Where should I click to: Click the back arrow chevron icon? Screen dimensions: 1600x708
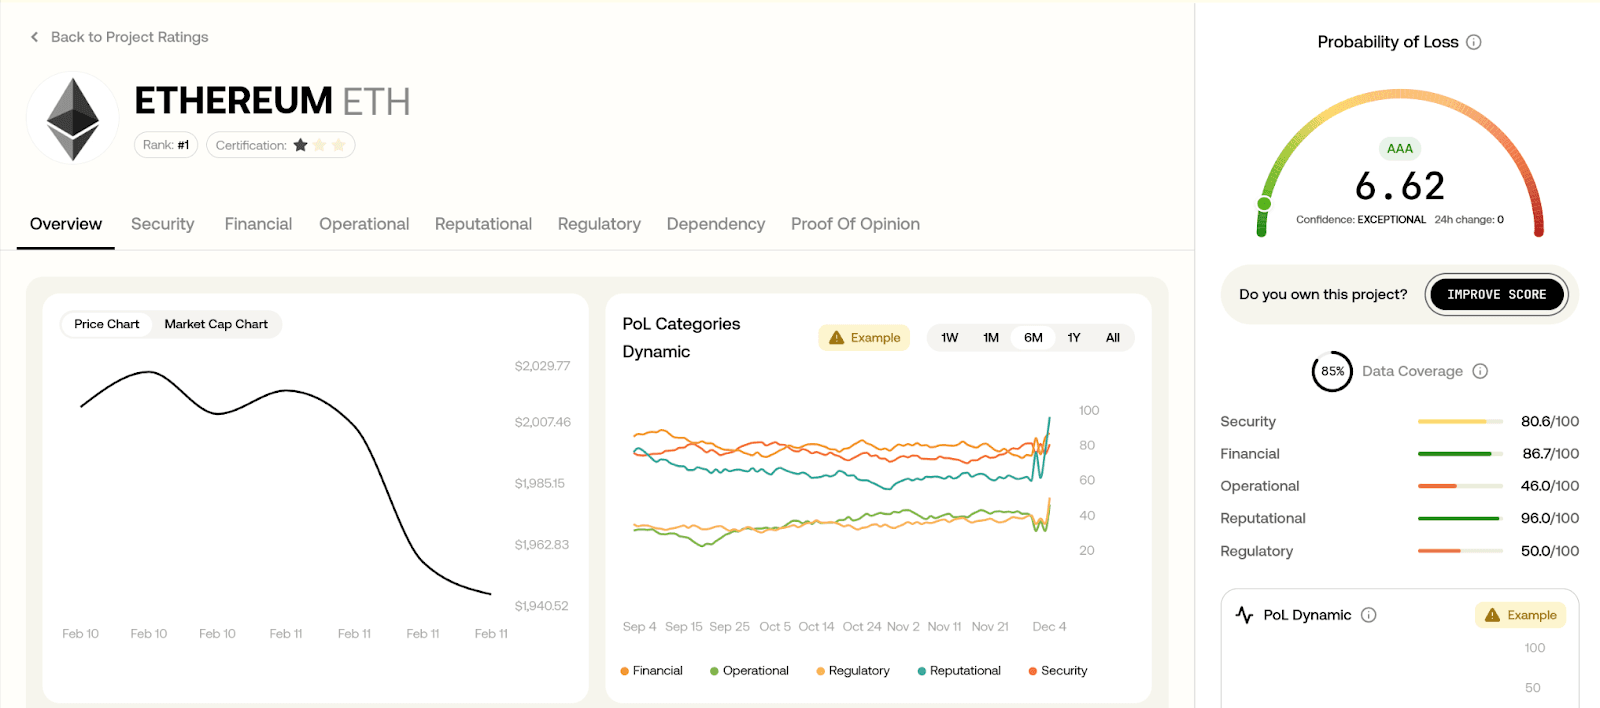34,37
